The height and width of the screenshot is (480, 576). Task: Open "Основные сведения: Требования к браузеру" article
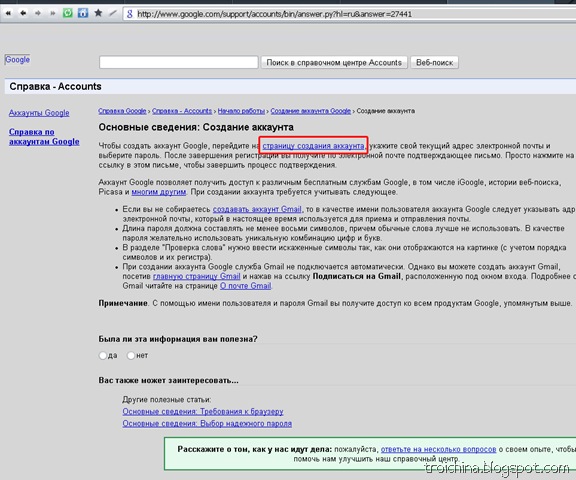pyautogui.click(x=203, y=412)
